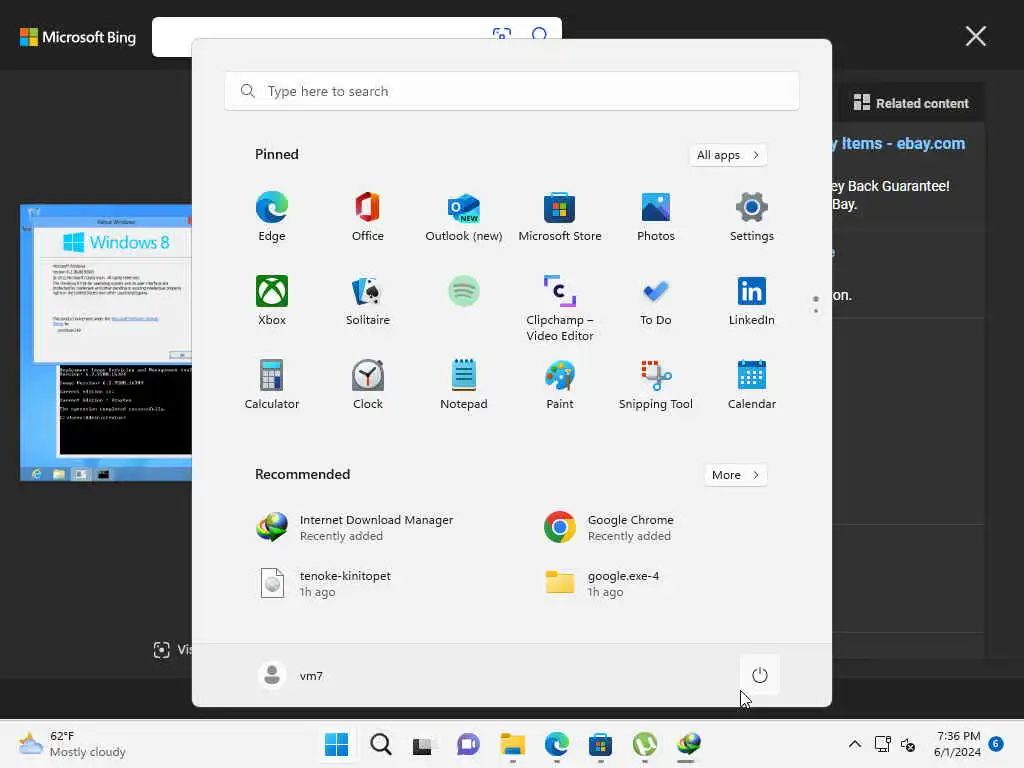Show hidden system tray icons
Viewport: 1024px width, 768px height.
[x=854, y=744]
